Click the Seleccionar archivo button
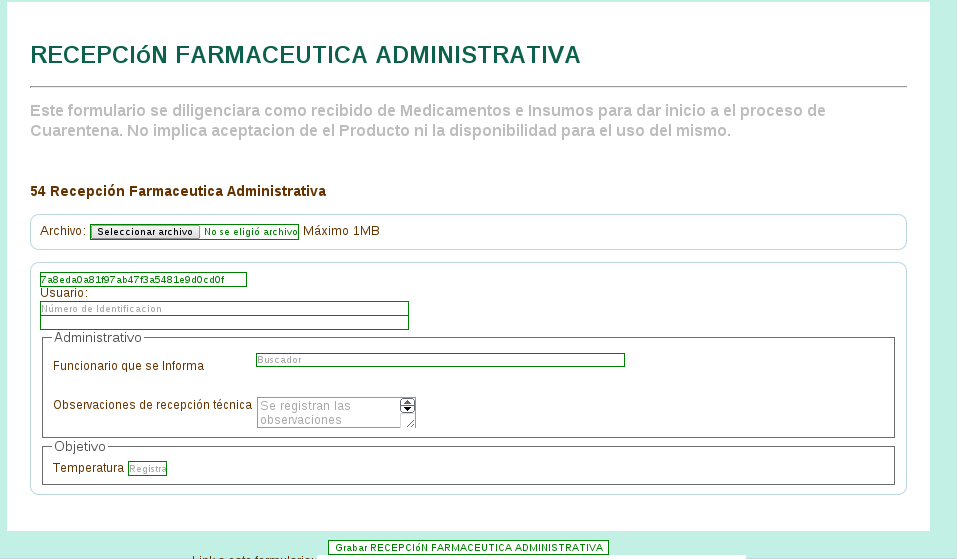Image resolution: width=957 pixels, height=559 pixels. click(x=145, y=232)
